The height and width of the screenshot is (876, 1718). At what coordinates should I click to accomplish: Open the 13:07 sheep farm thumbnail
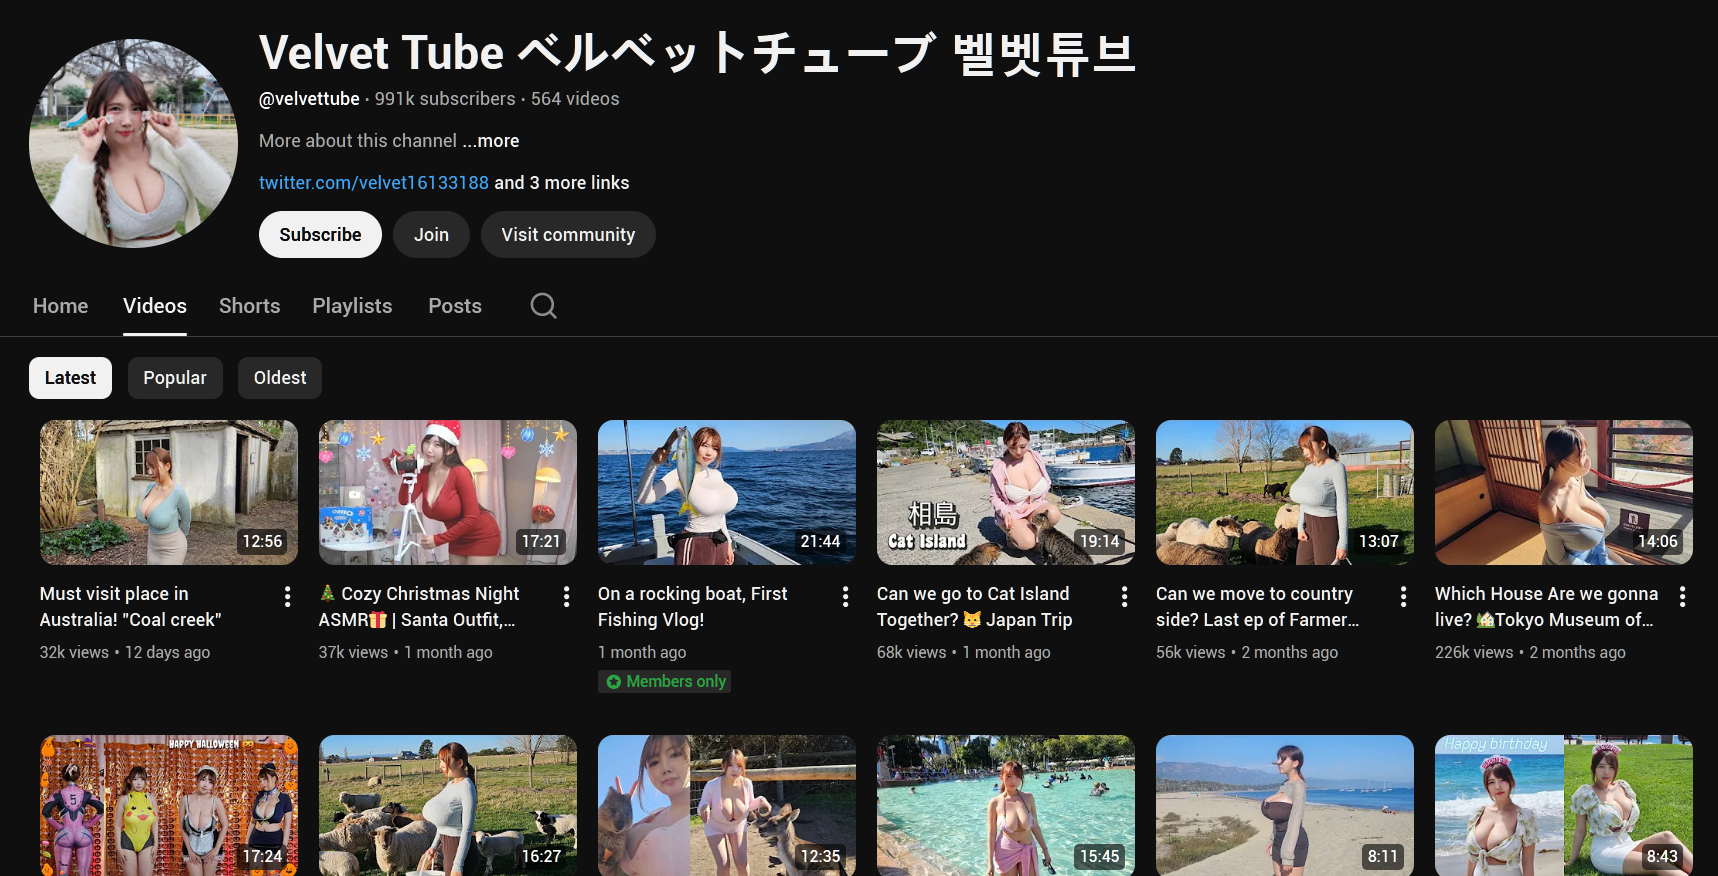tap(1285, 492)
